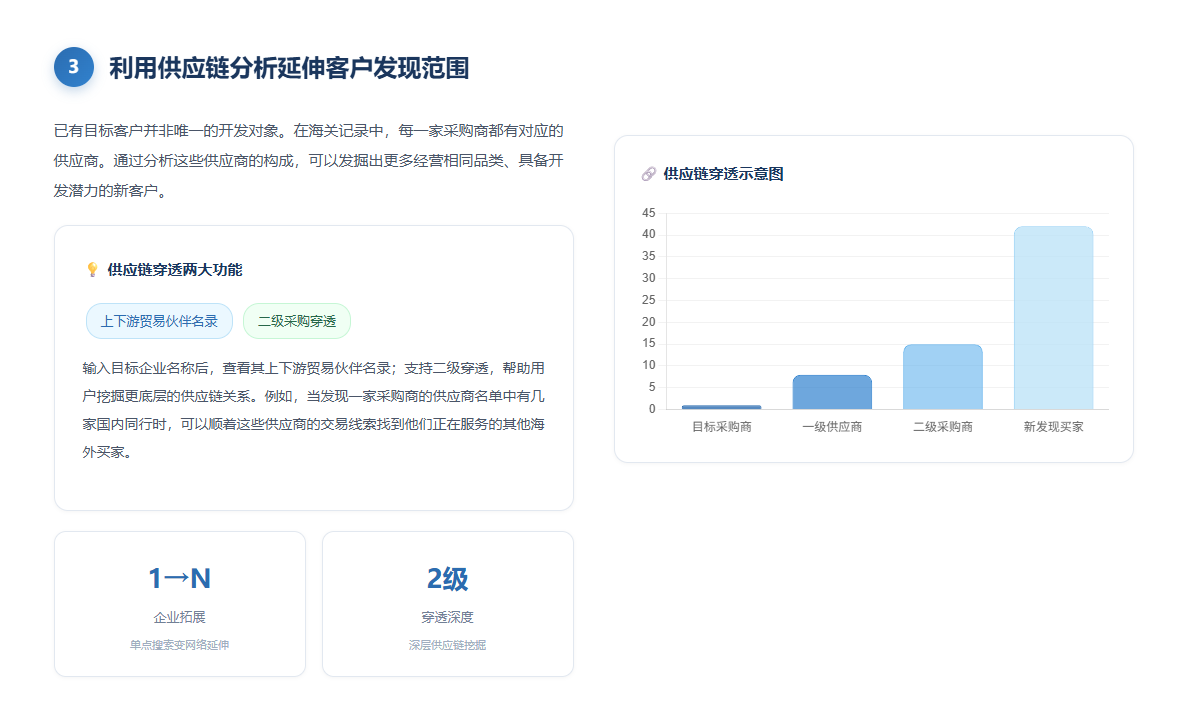Image resolution: width=1183 pixels, height=701 pixels.
Task: Click the 利用供应链分析延伸客户发现范围 heading
Action: tap(289, 68)
